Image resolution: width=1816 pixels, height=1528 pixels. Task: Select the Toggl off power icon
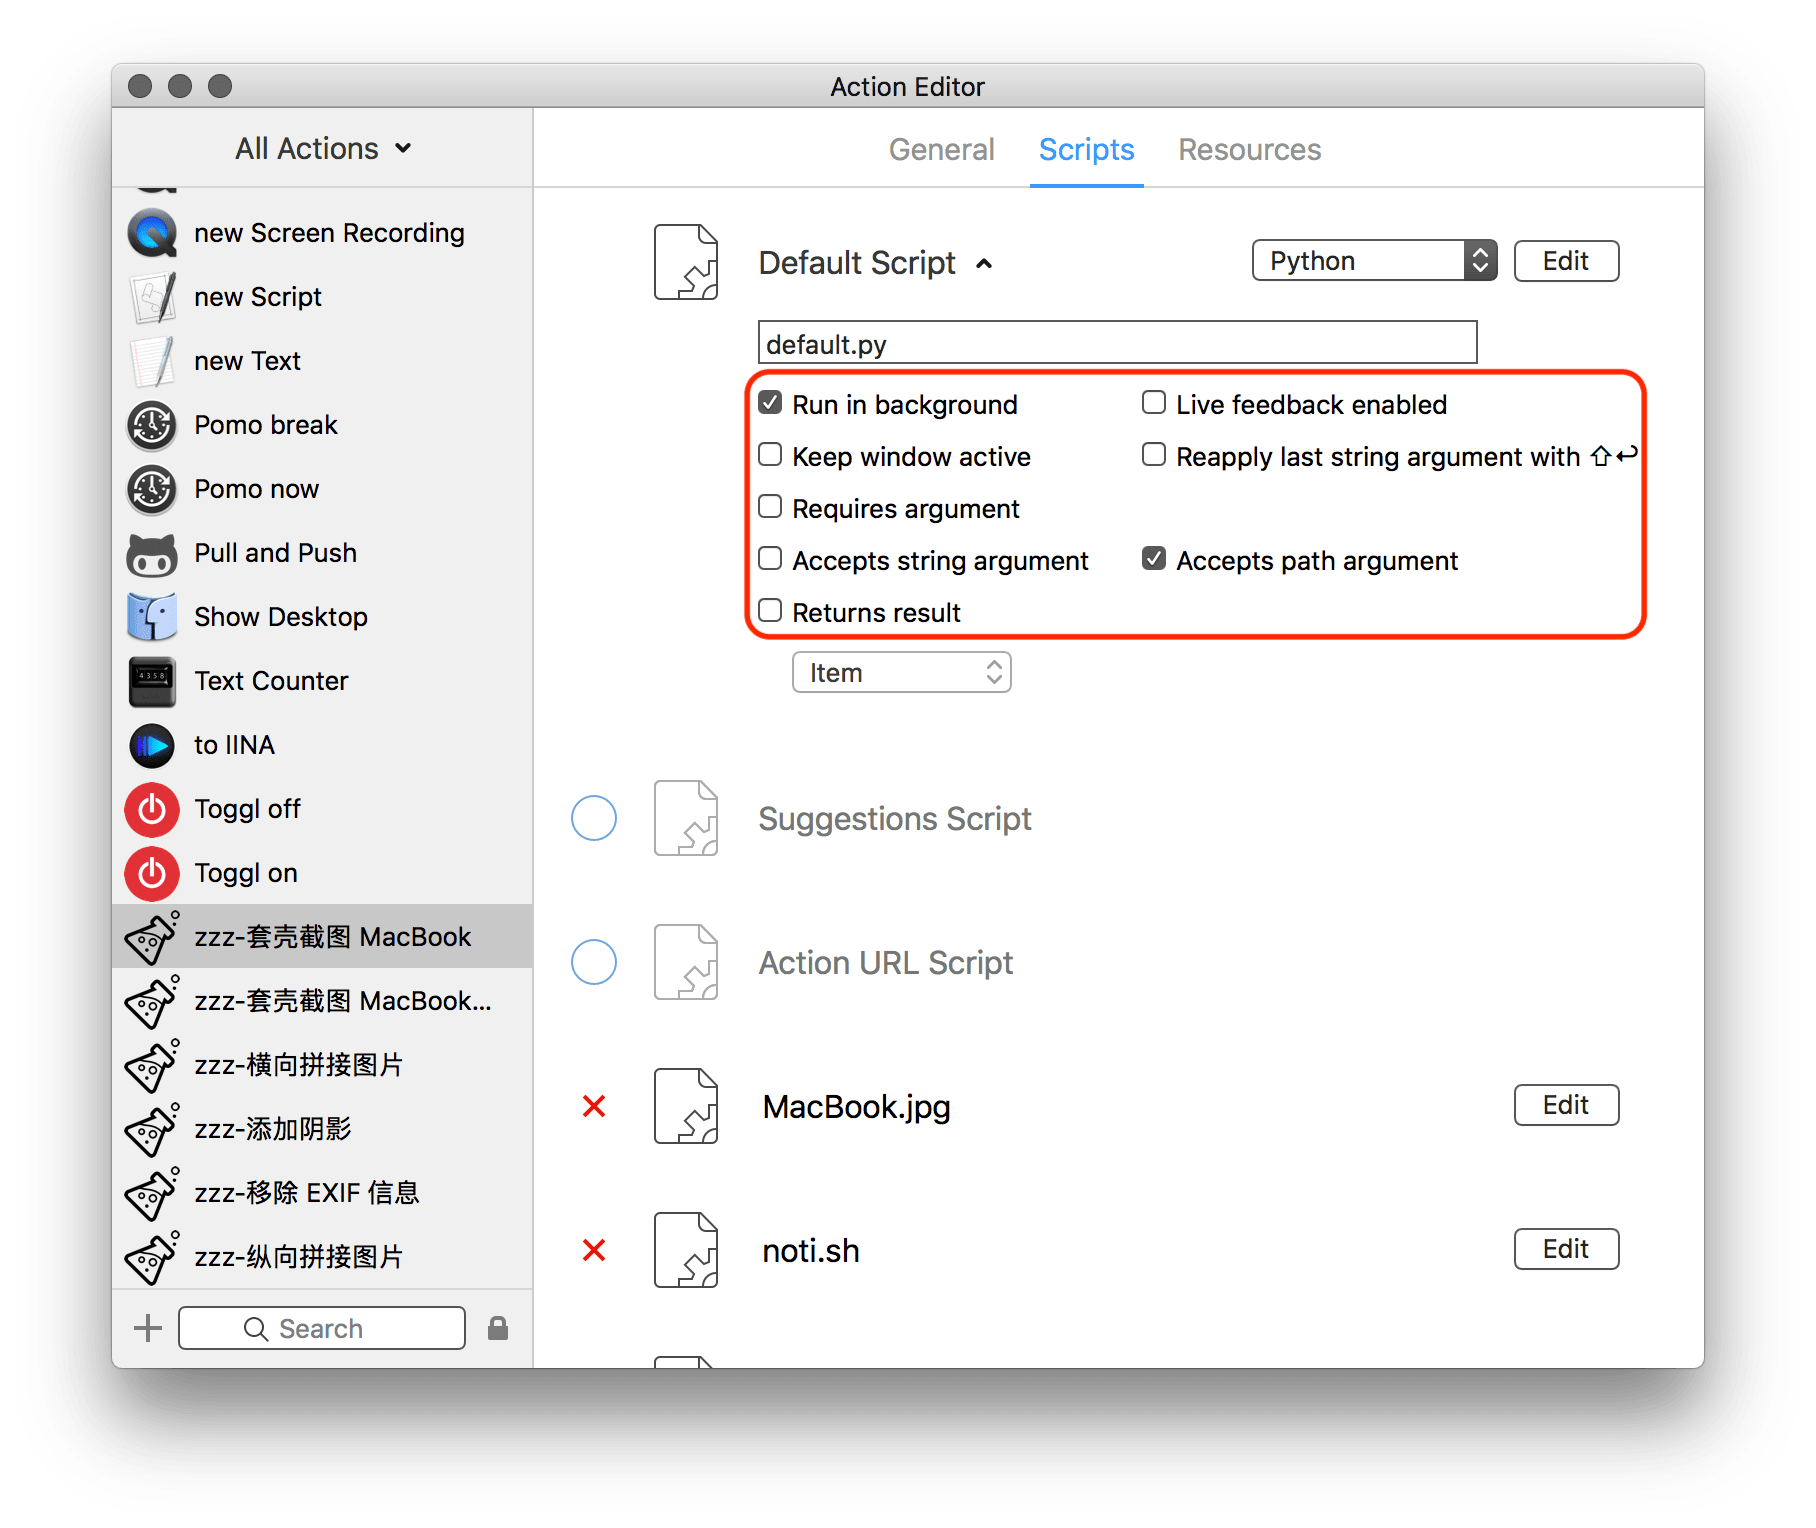pos(152,809)
